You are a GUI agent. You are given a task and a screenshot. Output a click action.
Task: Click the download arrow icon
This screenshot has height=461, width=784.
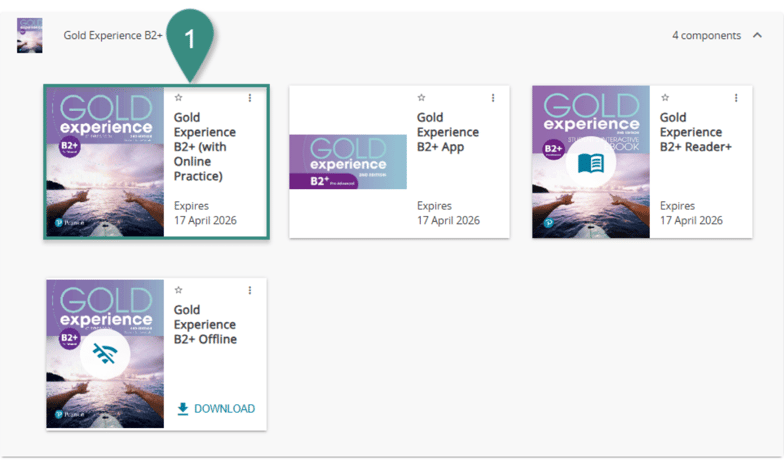(182, 409)
